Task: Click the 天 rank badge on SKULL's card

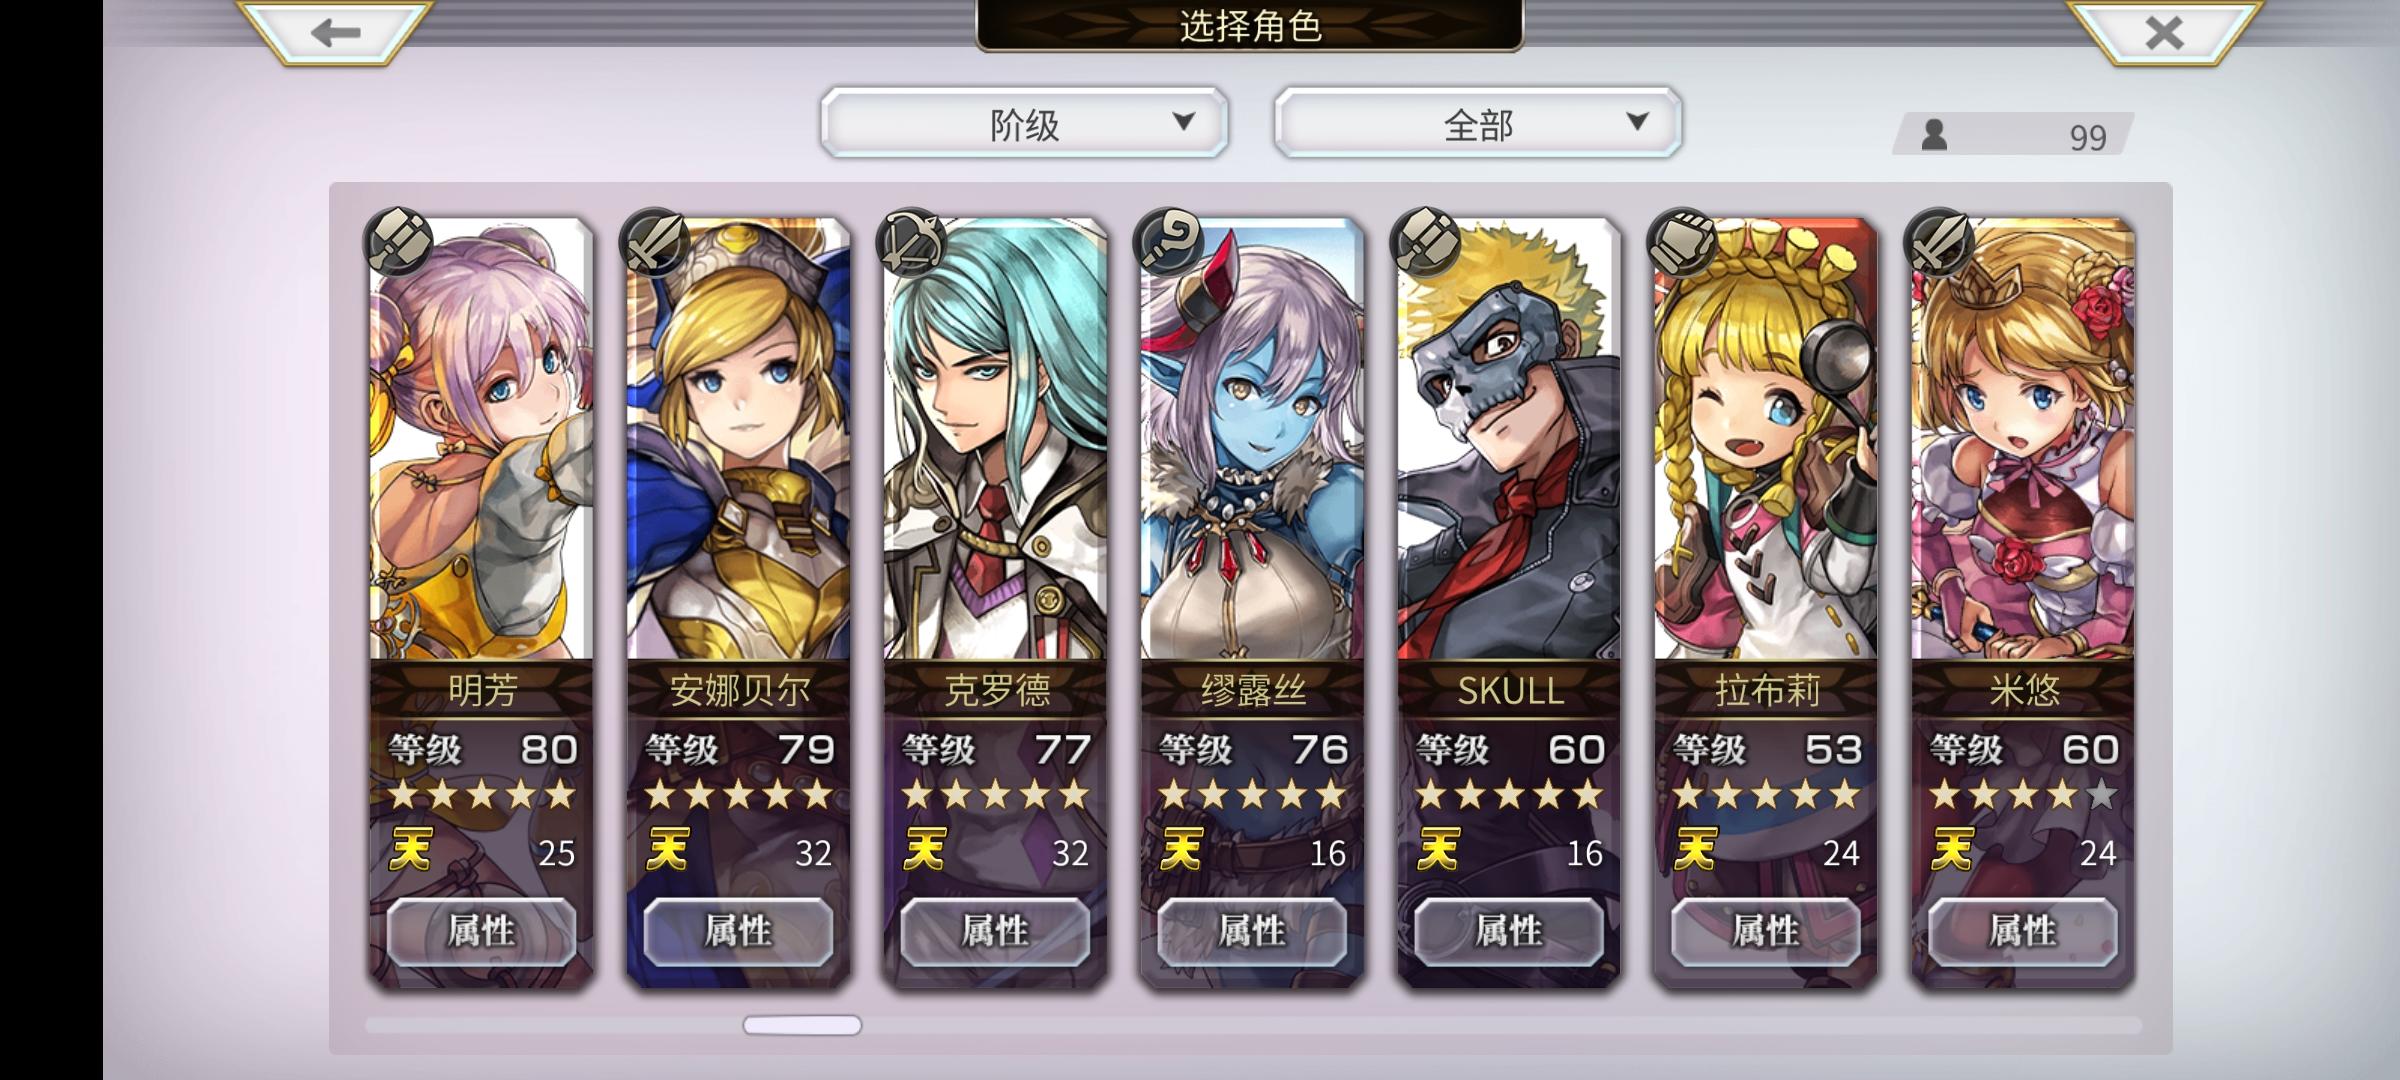Action: point(1438,850)
